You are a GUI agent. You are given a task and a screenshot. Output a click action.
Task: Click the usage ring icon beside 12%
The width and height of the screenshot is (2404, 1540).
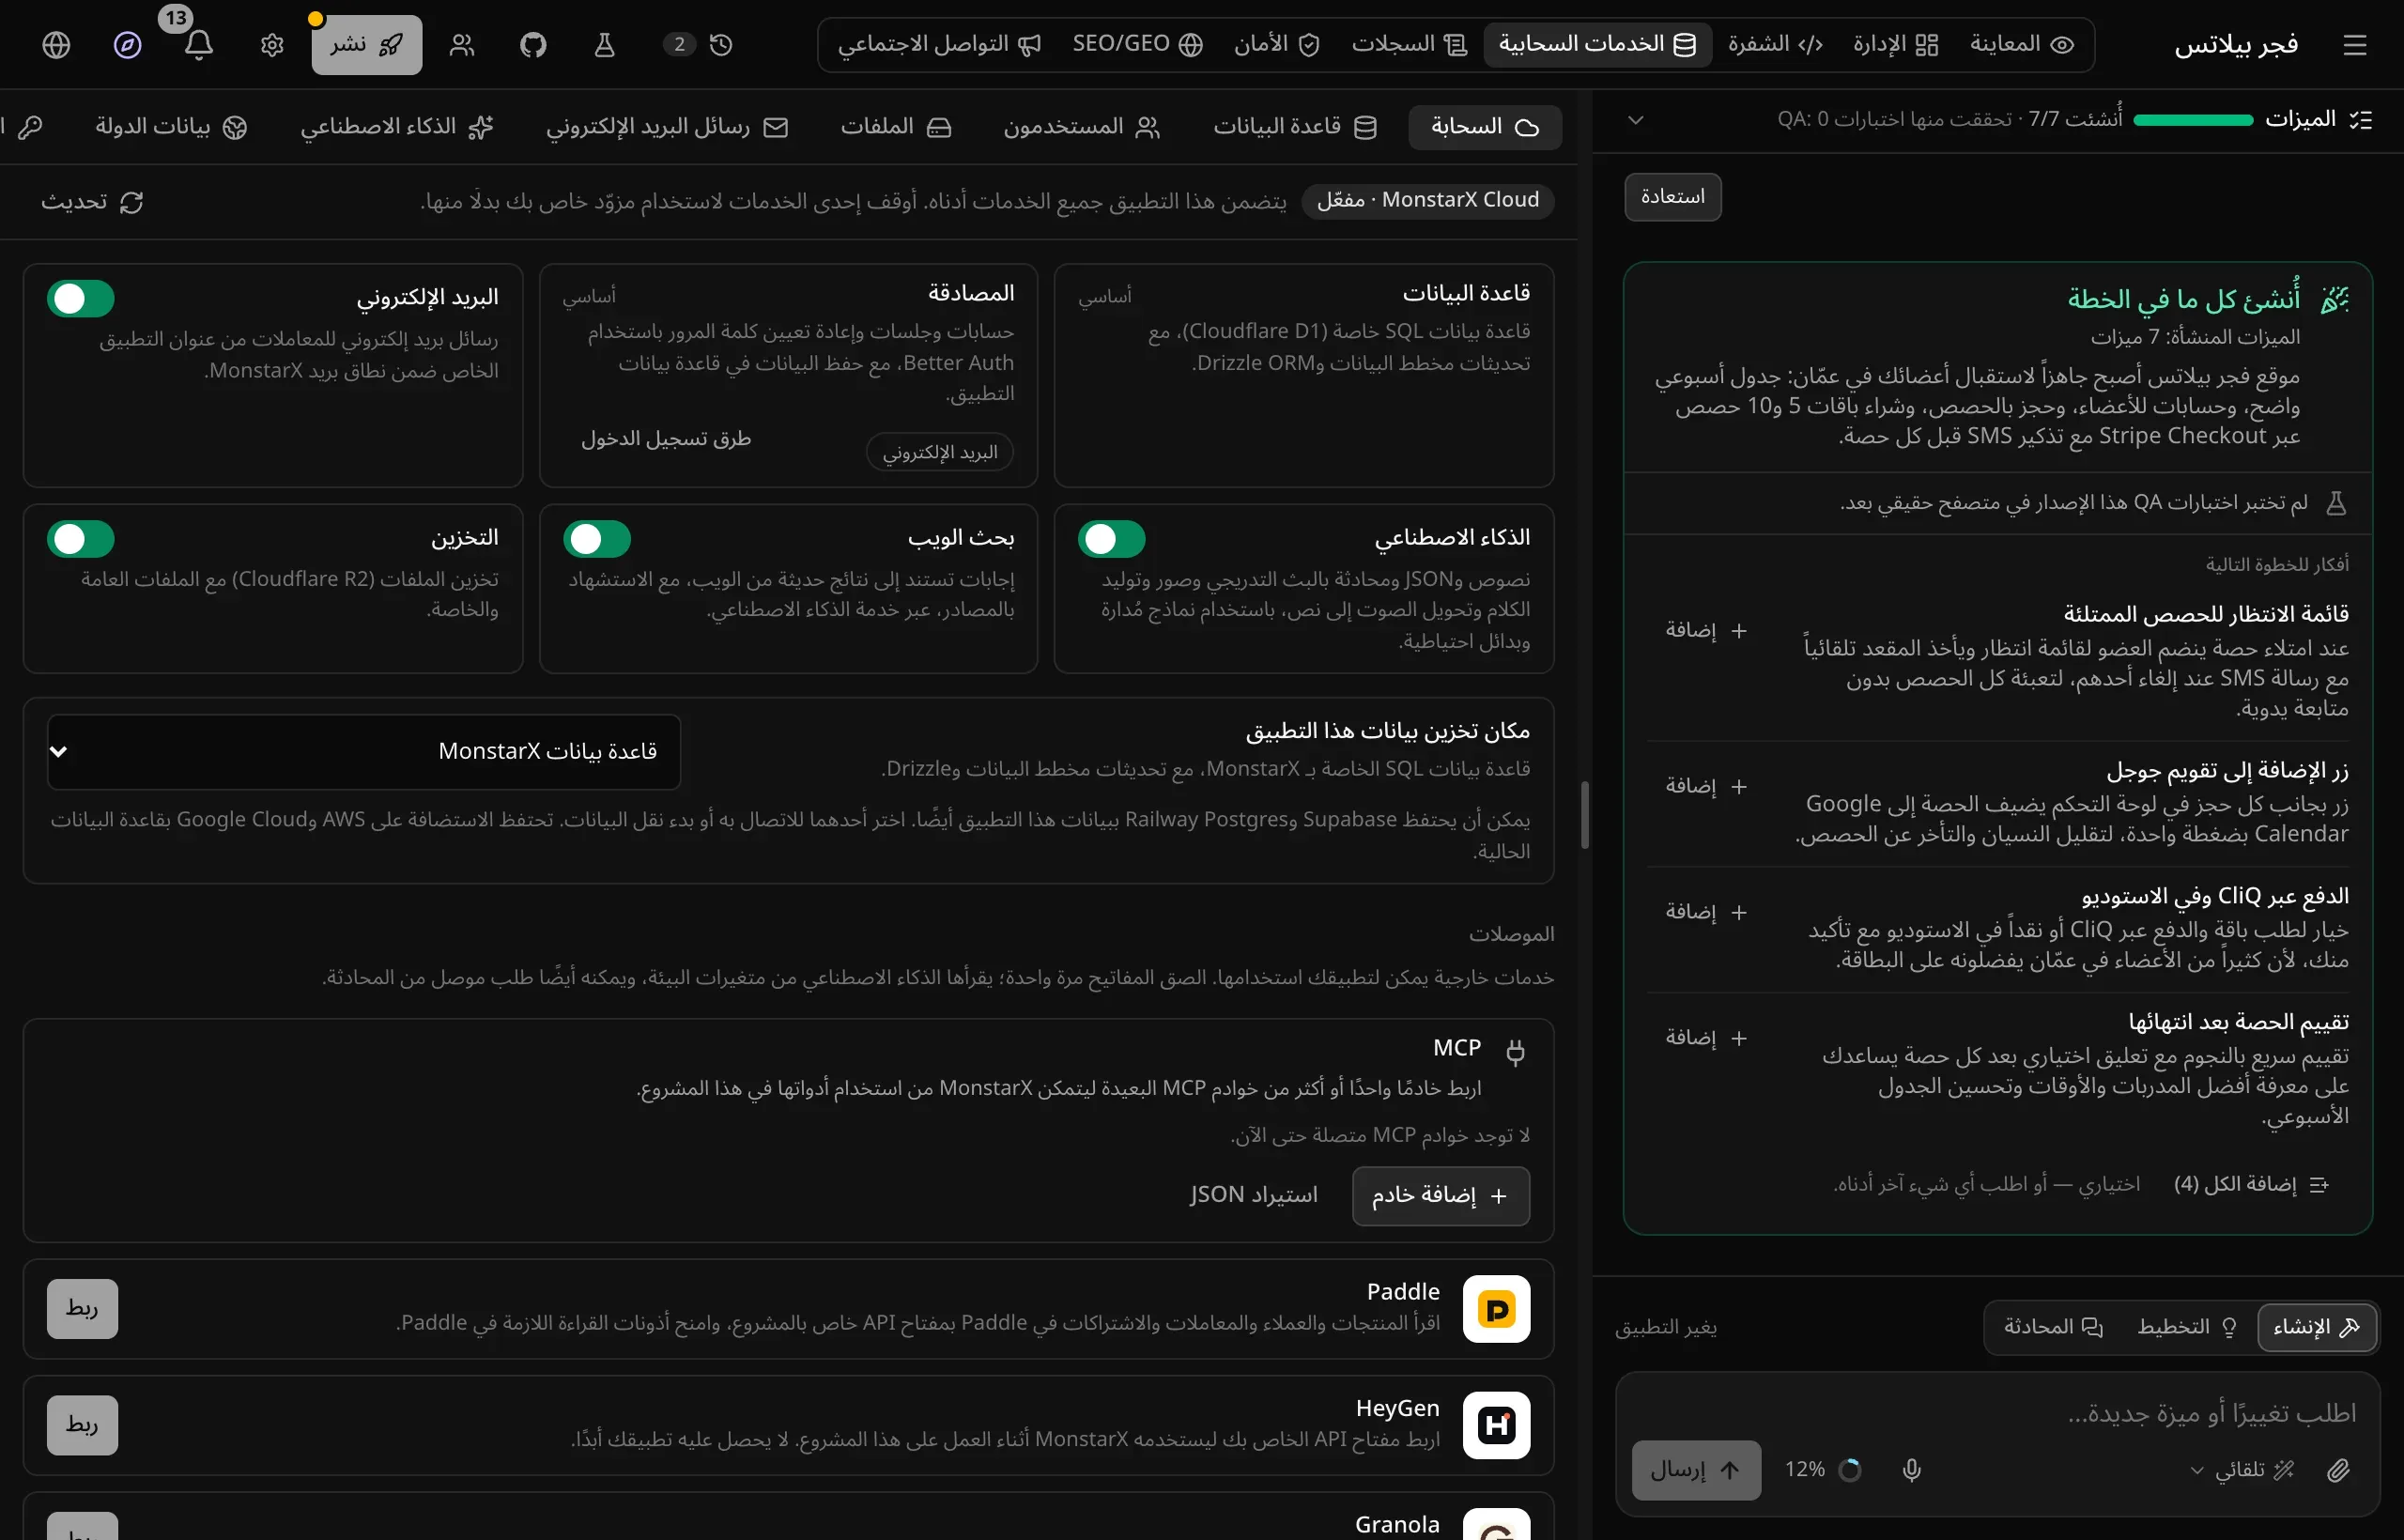coord(1850,1470)
